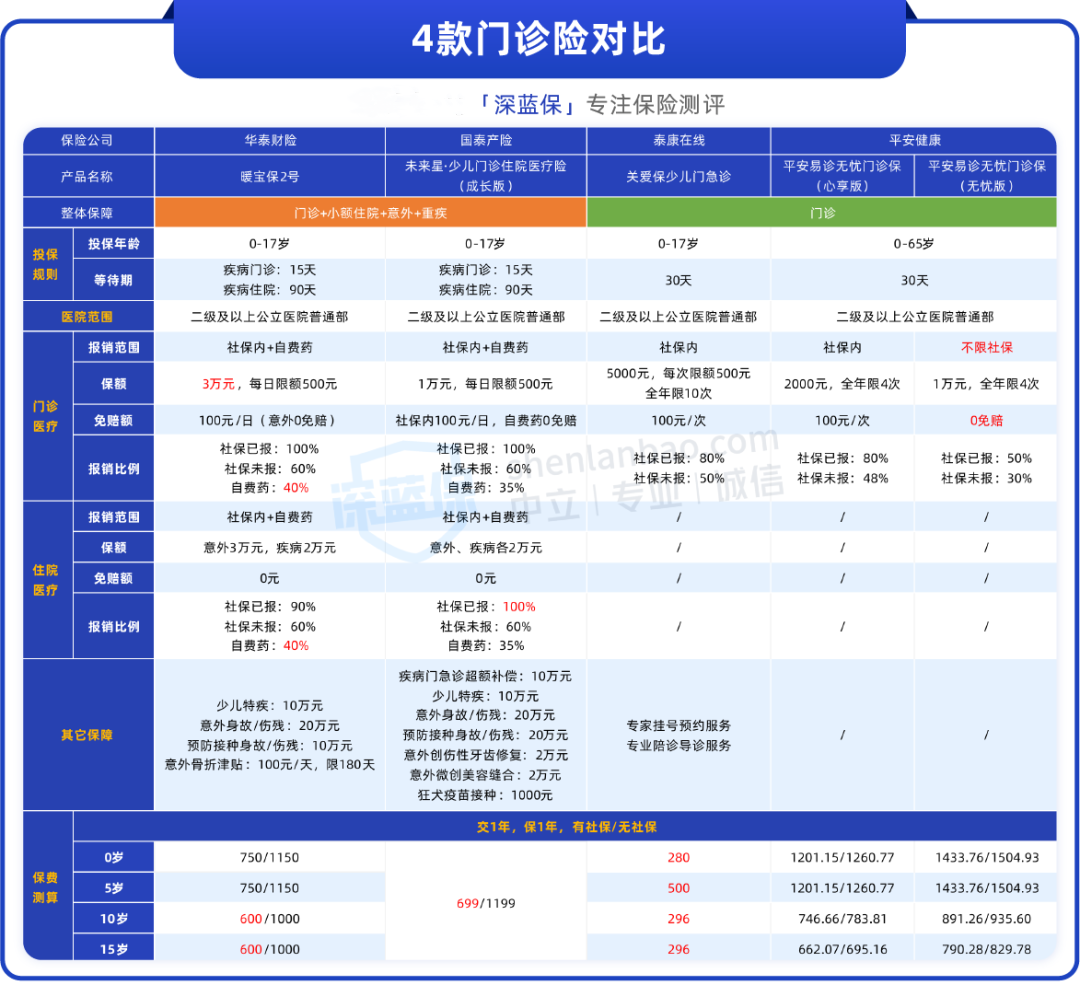Screen dimensions: 1080x985
Task: Click the product name "暖宝保2号"
Action: coord(270,176)
